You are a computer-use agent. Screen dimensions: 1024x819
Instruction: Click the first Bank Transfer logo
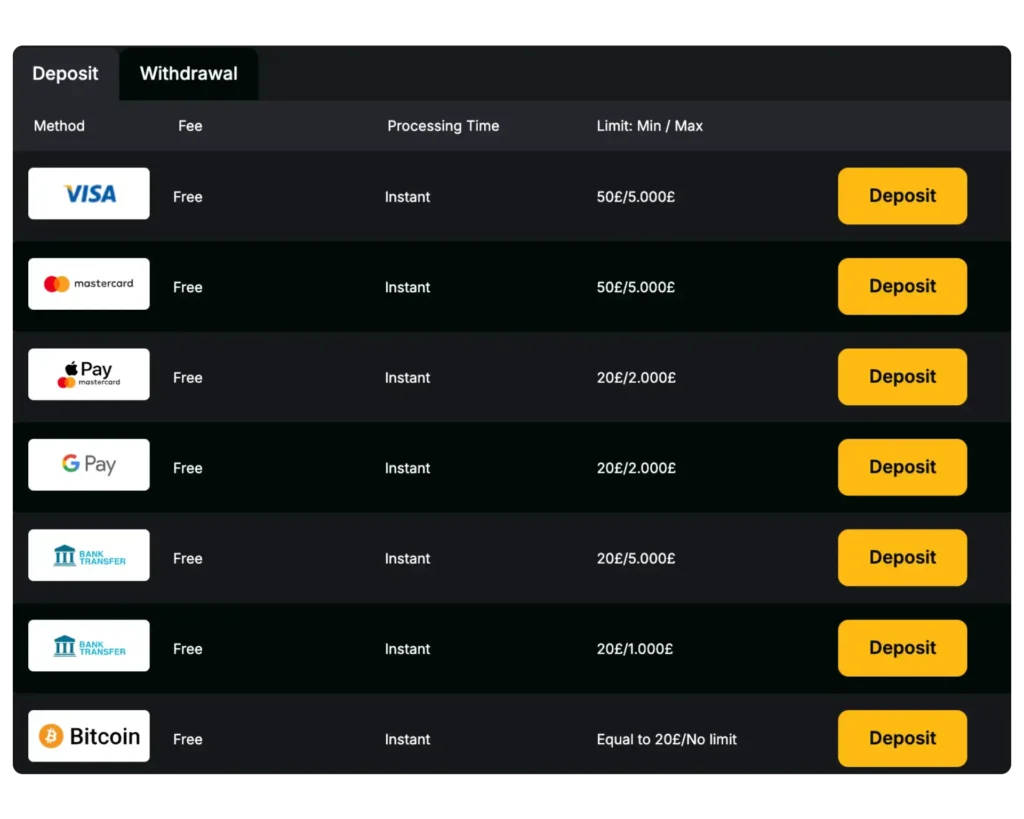pos(88,554)
